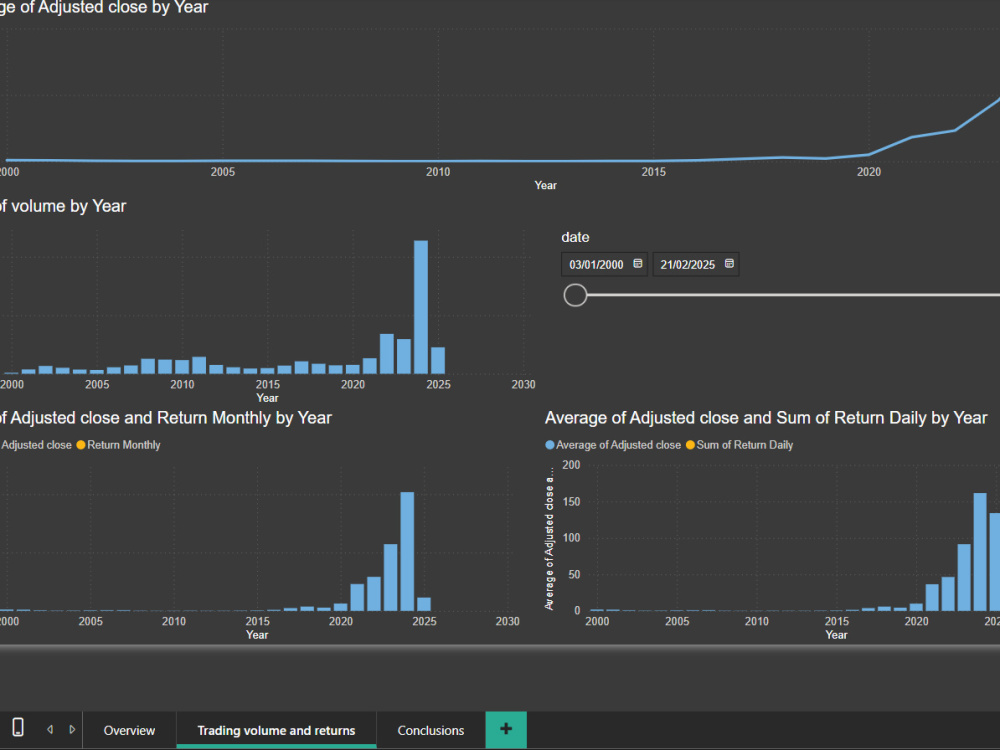Click the date slider left handle
This screenshot has width=1000, height=750.
(575, 295)
